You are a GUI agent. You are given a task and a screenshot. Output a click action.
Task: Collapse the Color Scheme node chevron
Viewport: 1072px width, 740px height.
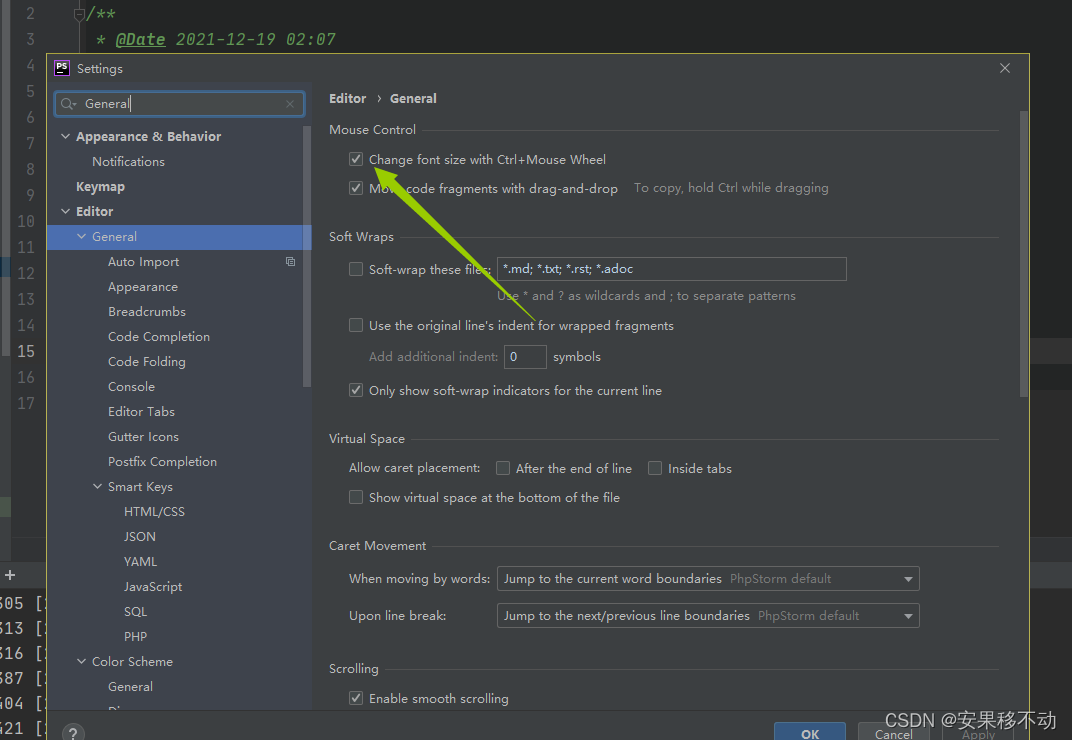click(81, 661)
